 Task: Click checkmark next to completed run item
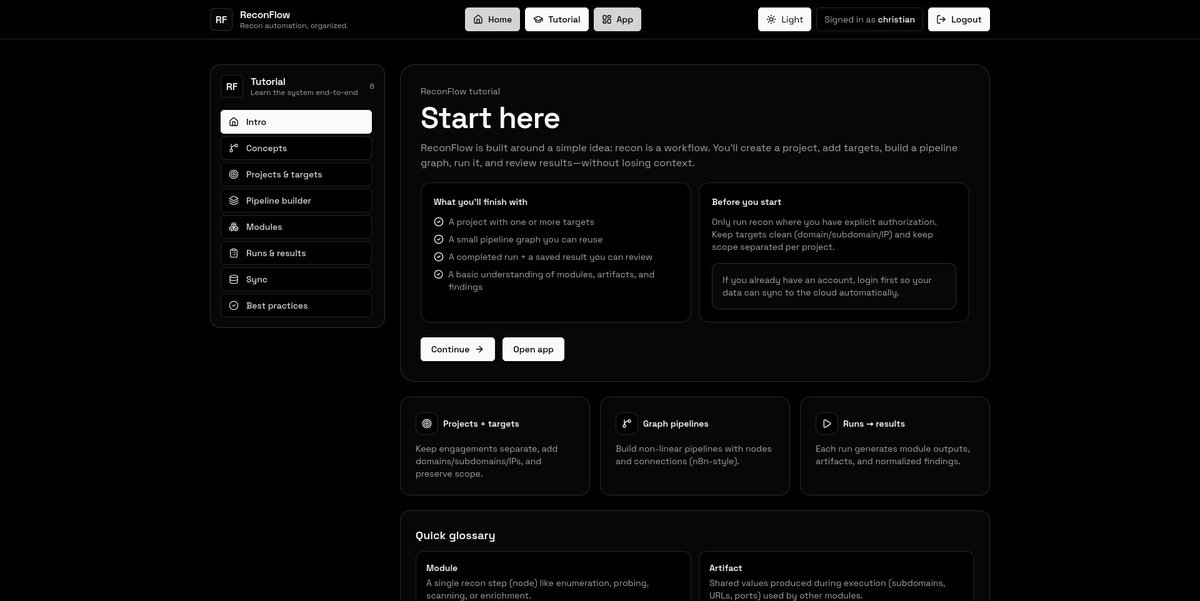point(438,257)
